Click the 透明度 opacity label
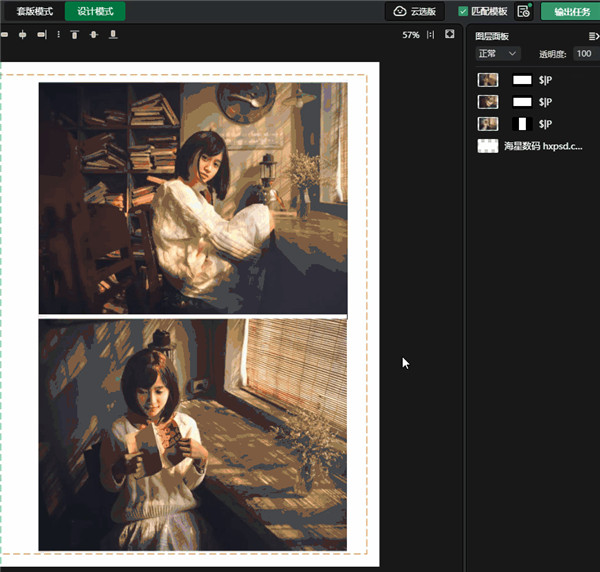600x572 pixels. tap(553, 54)
